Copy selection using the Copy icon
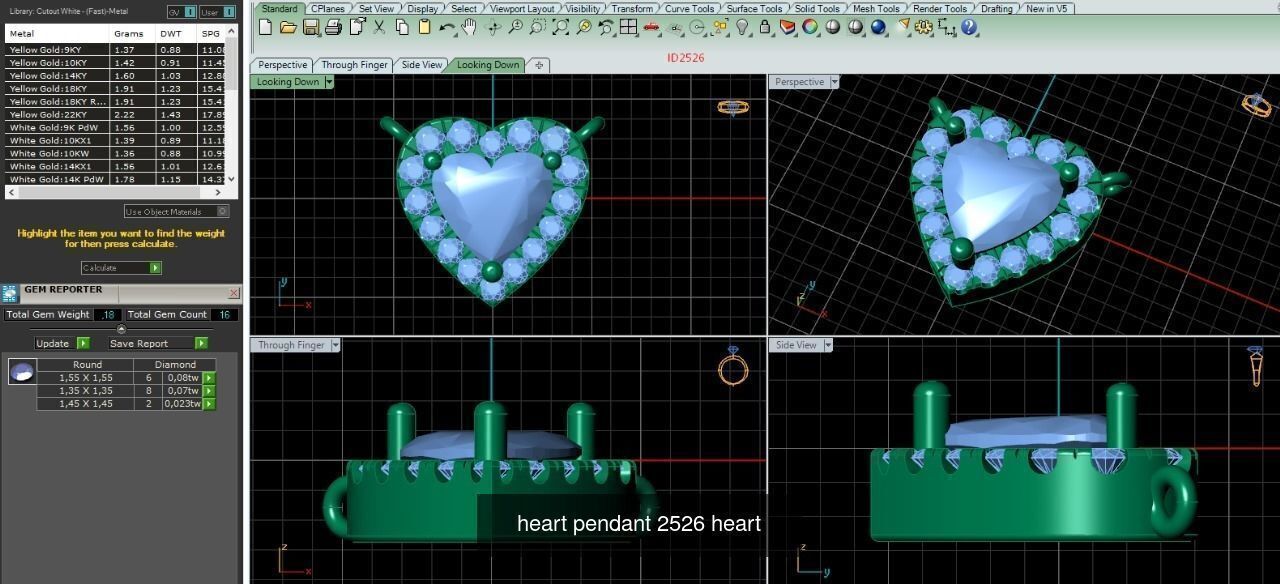Screen dimensions: 1280x584 tap(401, 27)
